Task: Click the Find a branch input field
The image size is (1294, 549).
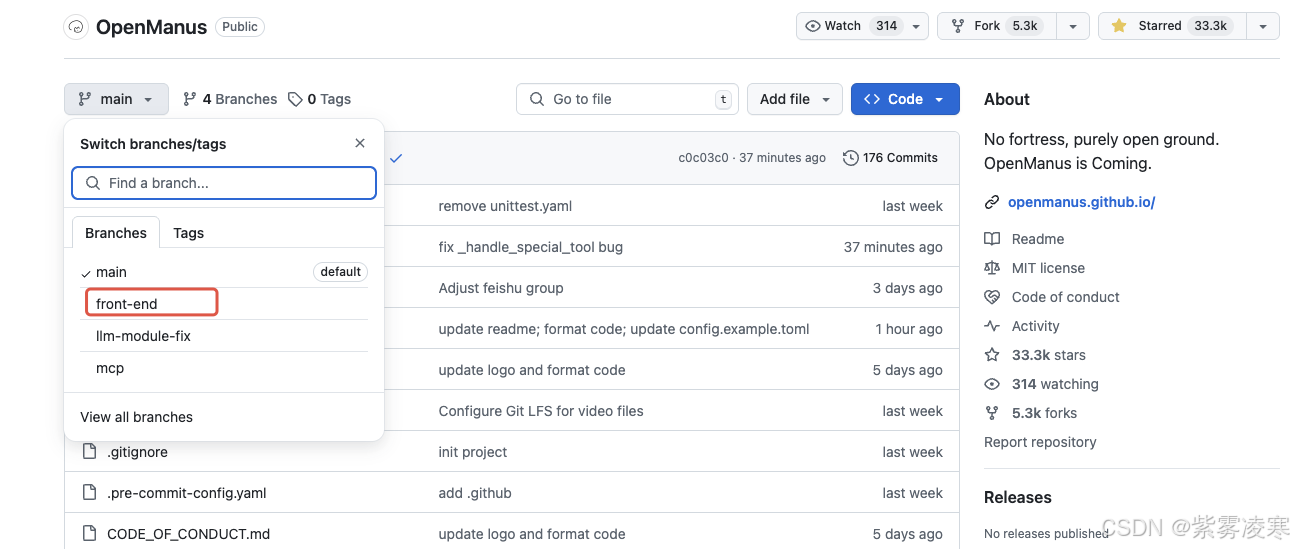Action: (x=224, y=183)
